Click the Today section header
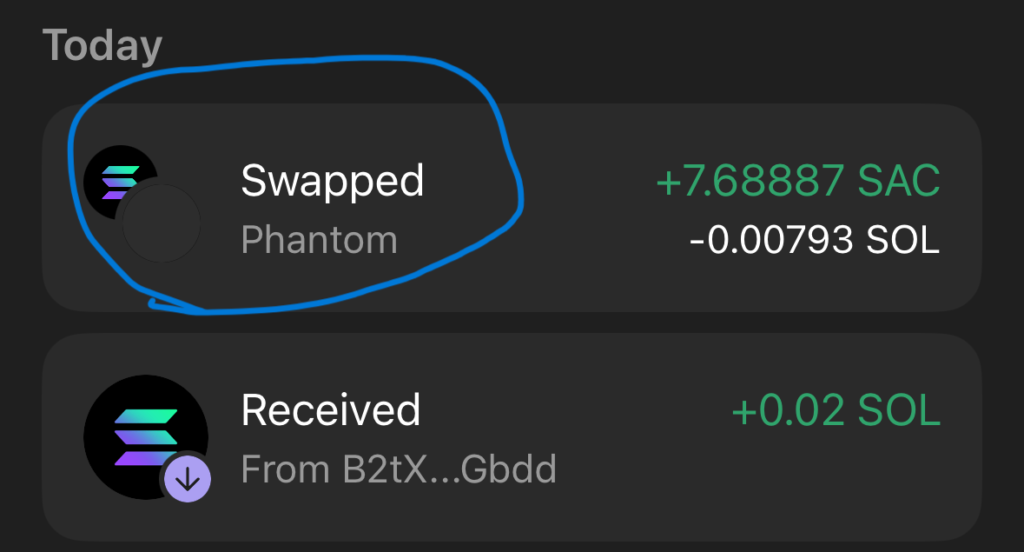 pyautogui.click(x=102, y=46)
